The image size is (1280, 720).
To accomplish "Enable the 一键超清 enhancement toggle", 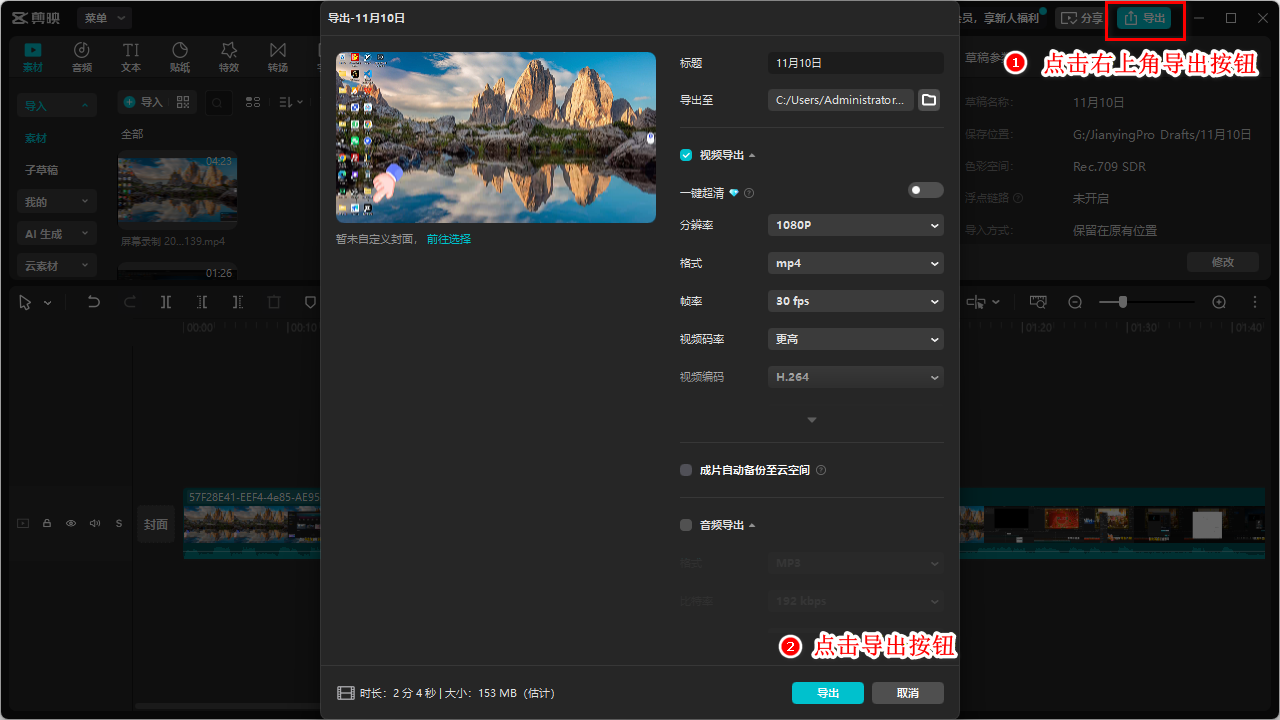I will click(925, 189).
